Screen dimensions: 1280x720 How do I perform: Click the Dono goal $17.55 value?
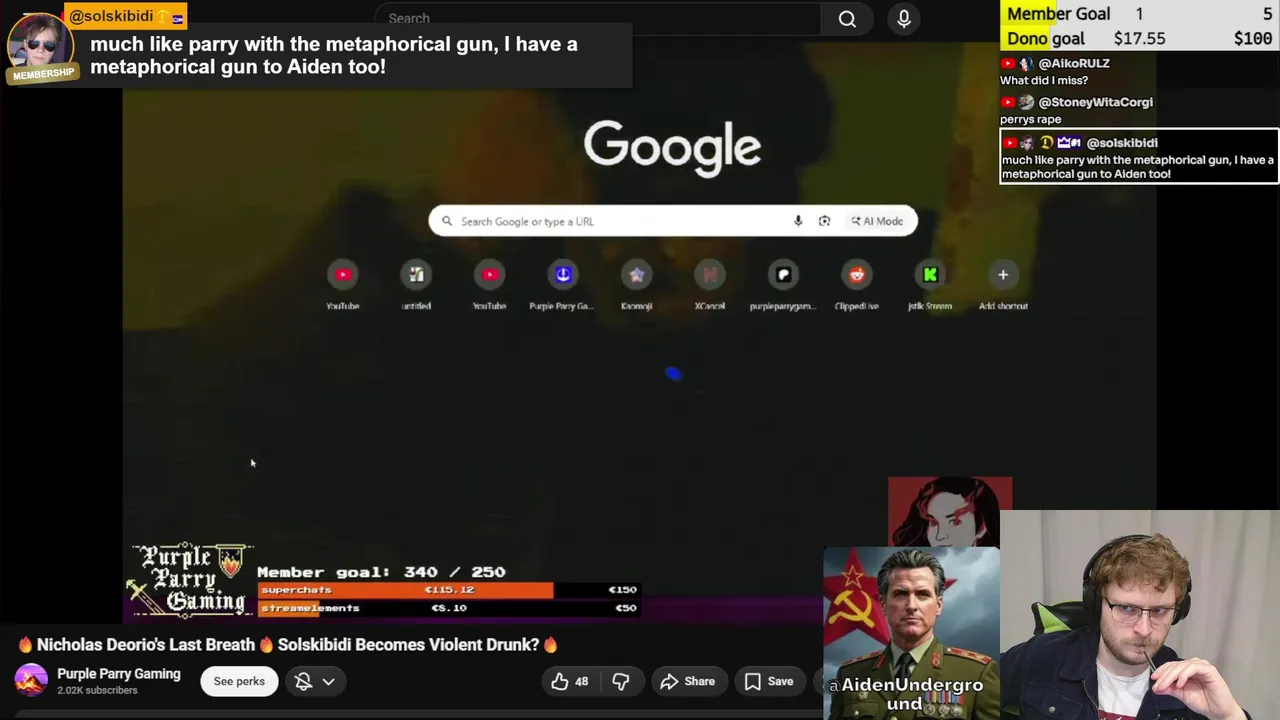[x=1139, y=39]
